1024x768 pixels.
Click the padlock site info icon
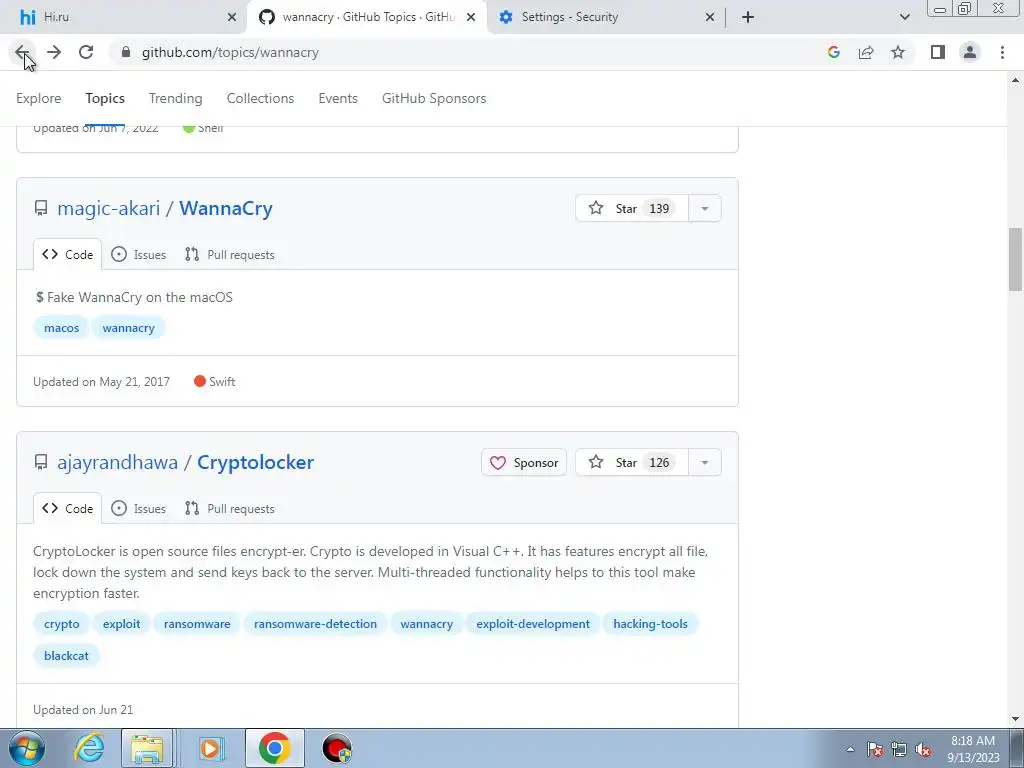point(126,52)
